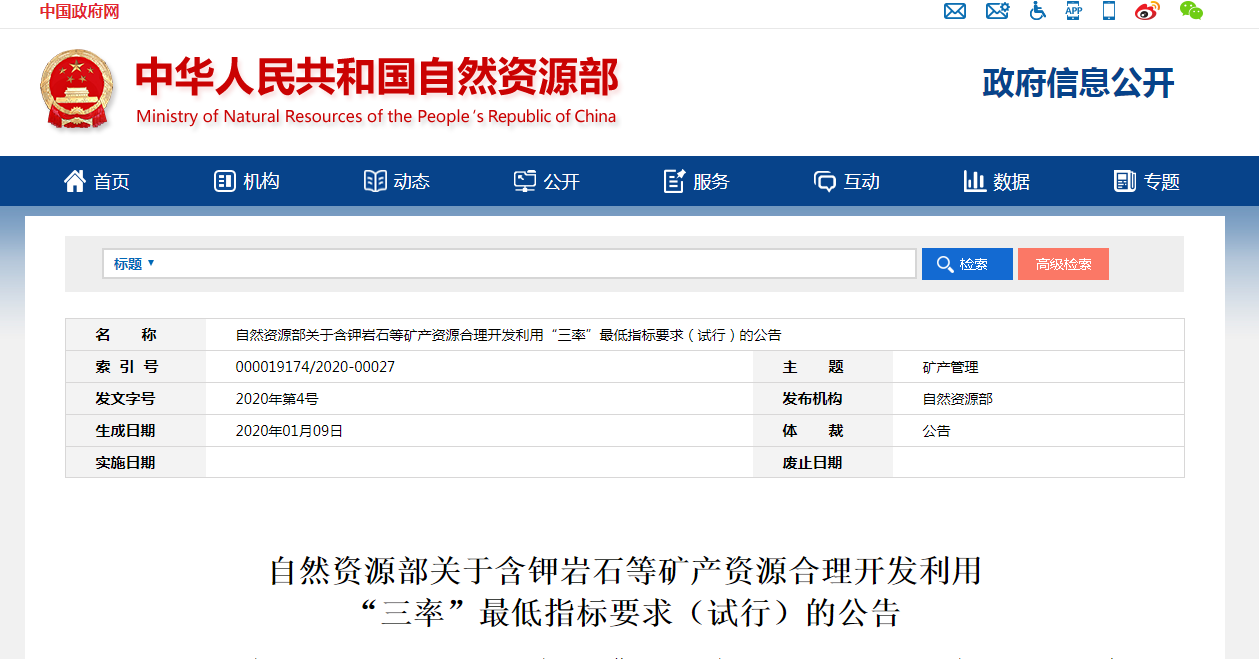Click the APP download icon
The height and width of the screenshot is (659, 1259).
(1073, 11)
